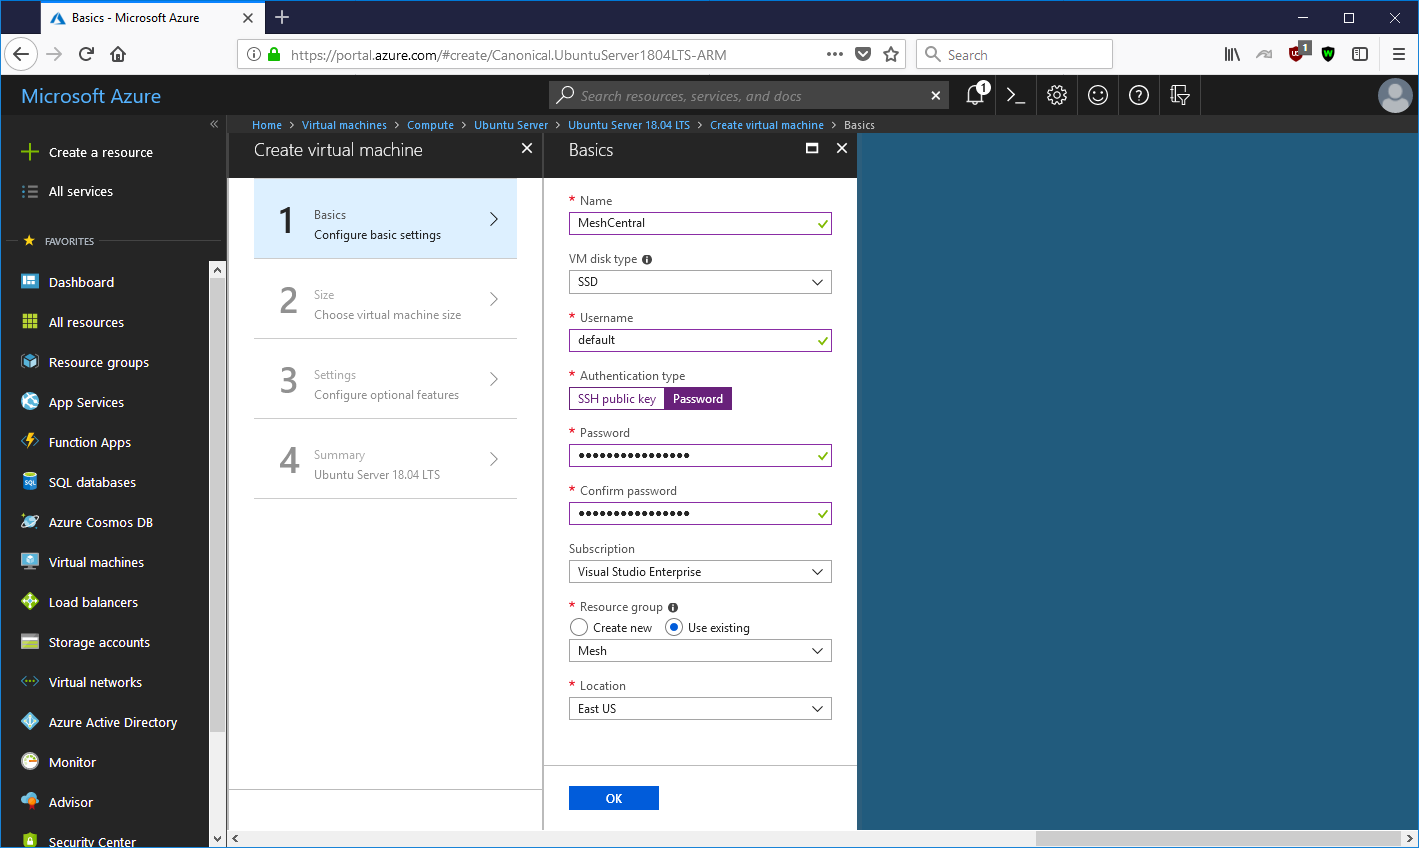Open Location East US dropdown
The height and width of the screenshot is (848, 1419).
tap(700, 709)
